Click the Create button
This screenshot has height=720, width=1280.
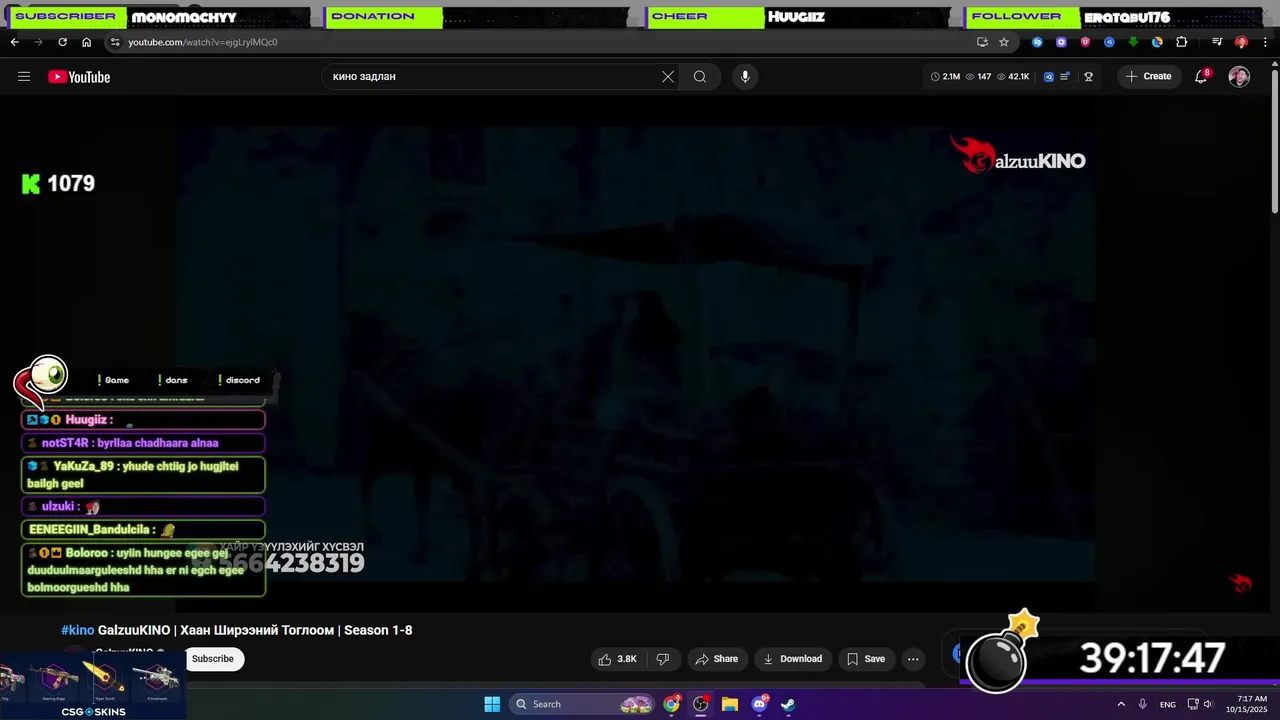[1148, 77]
